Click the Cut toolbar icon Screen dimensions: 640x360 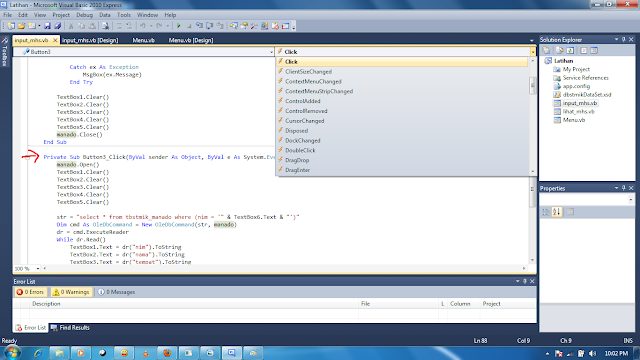71,26
